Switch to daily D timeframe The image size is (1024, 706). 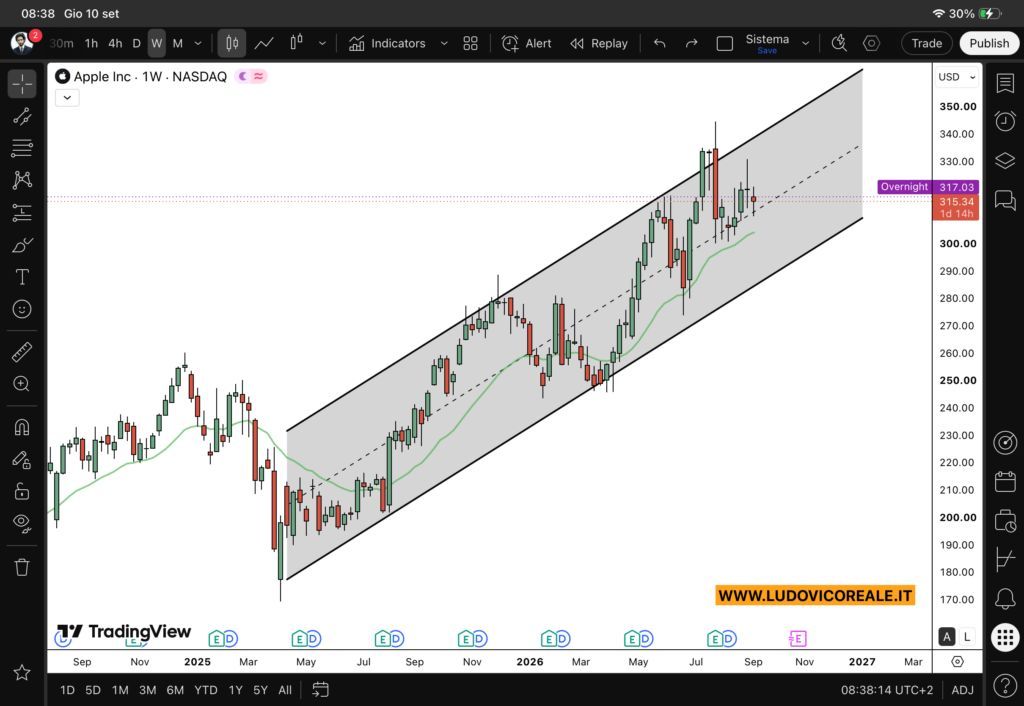coord(136,43)
